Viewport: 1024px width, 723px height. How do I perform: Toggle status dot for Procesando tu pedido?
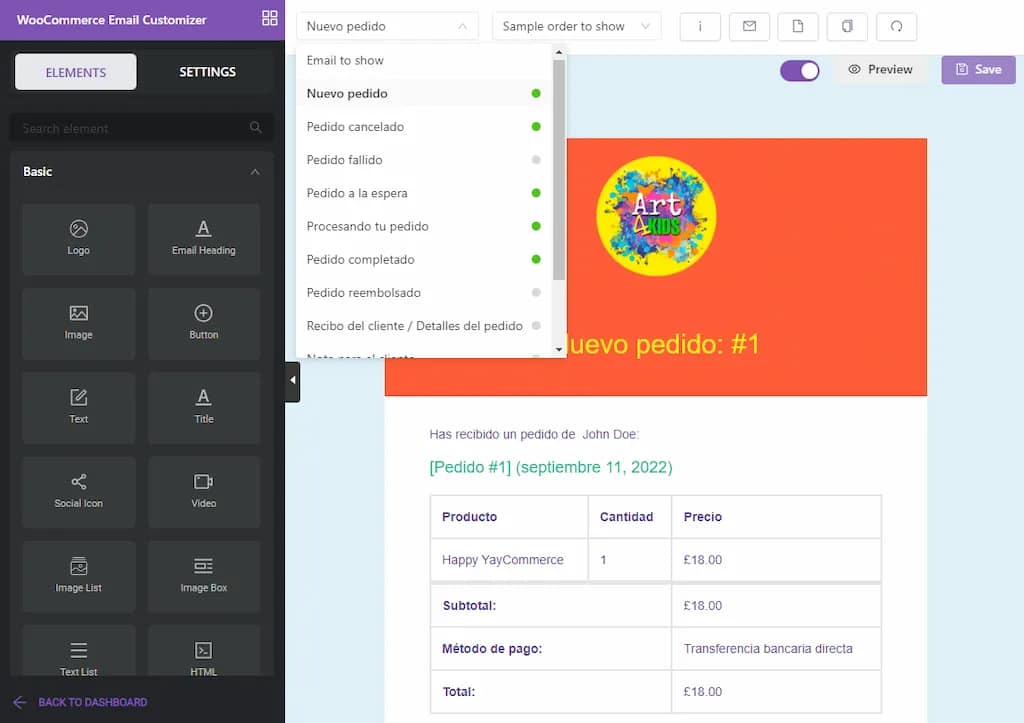[536, 226]
